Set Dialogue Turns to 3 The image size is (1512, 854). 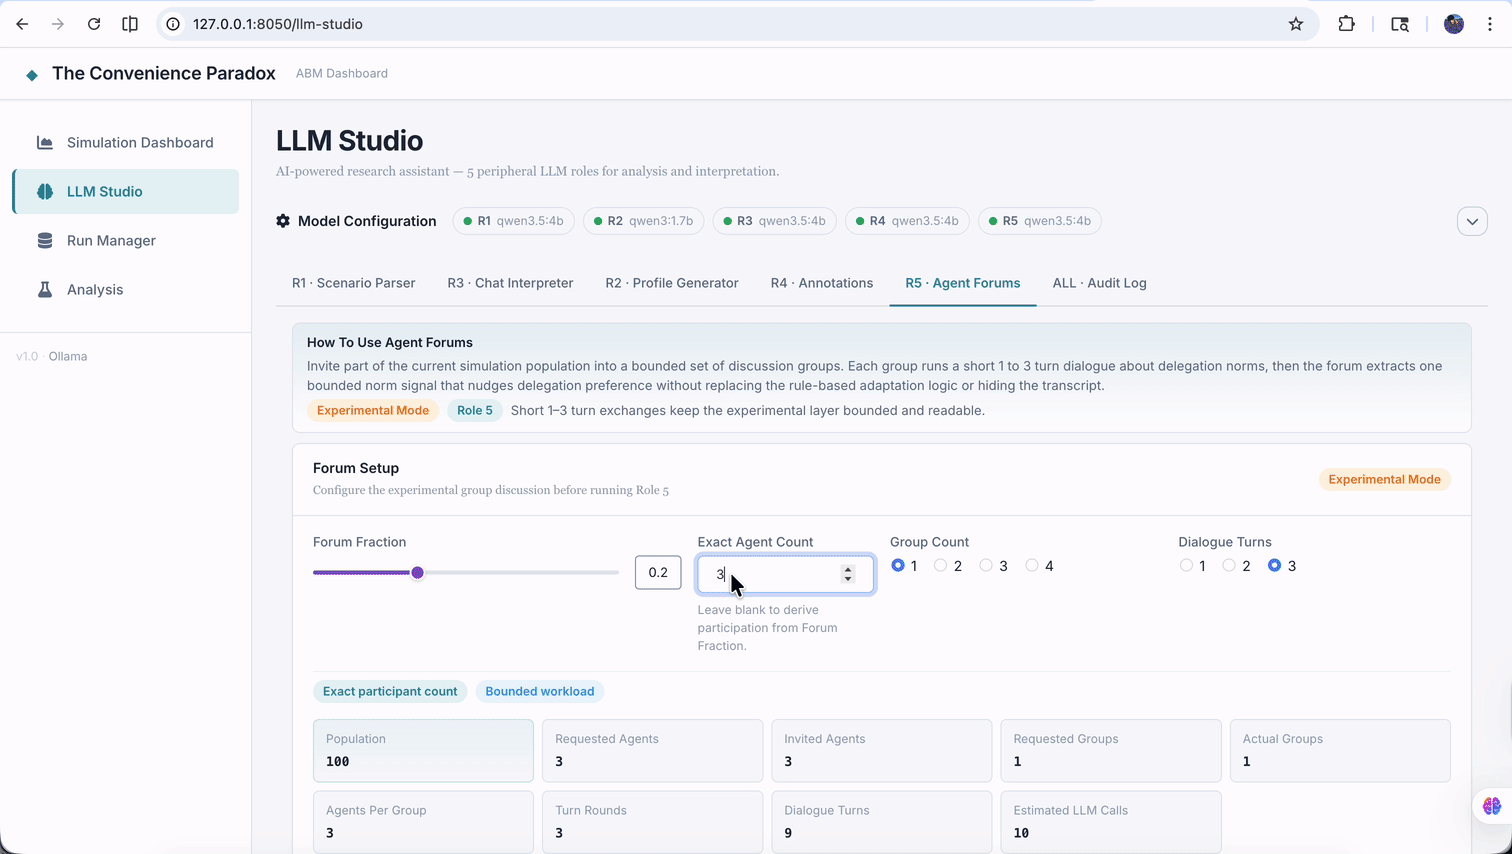click(1274, 566)
